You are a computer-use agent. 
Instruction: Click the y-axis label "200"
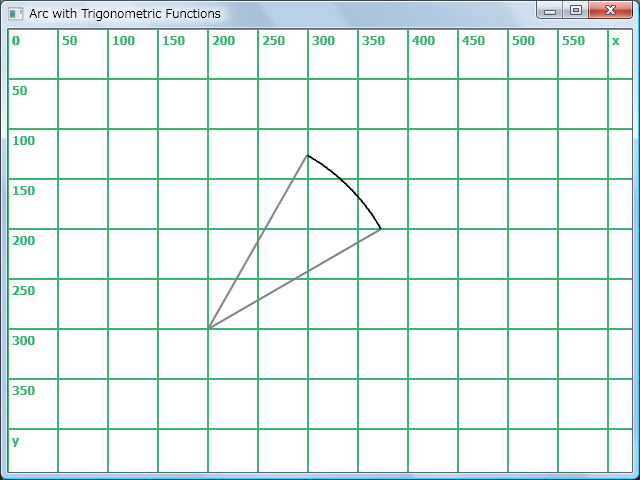24,241
